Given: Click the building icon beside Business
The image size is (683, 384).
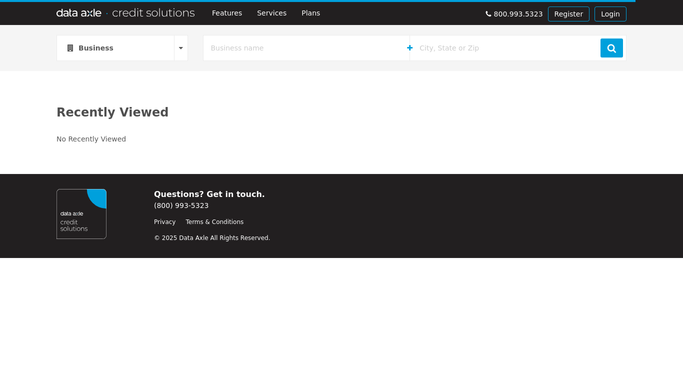Looking at the screenshot, I should tap(70, 48).
